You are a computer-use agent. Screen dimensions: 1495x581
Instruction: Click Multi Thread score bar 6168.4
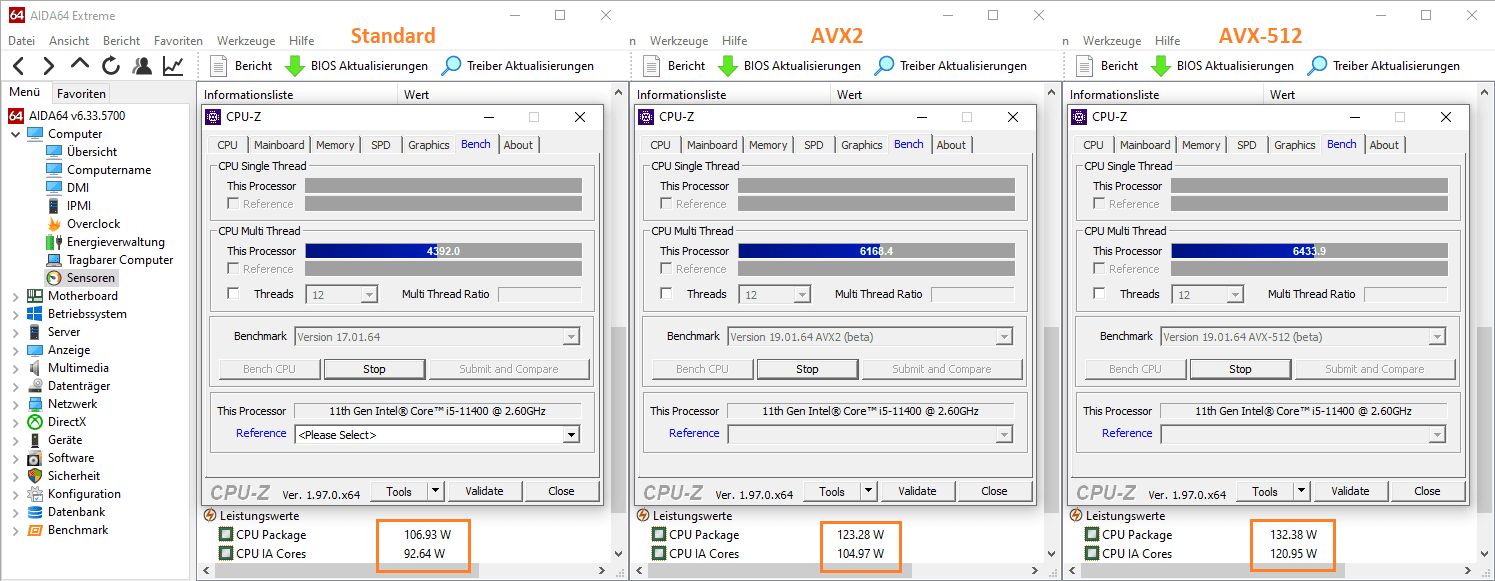(x=876, y=251)
